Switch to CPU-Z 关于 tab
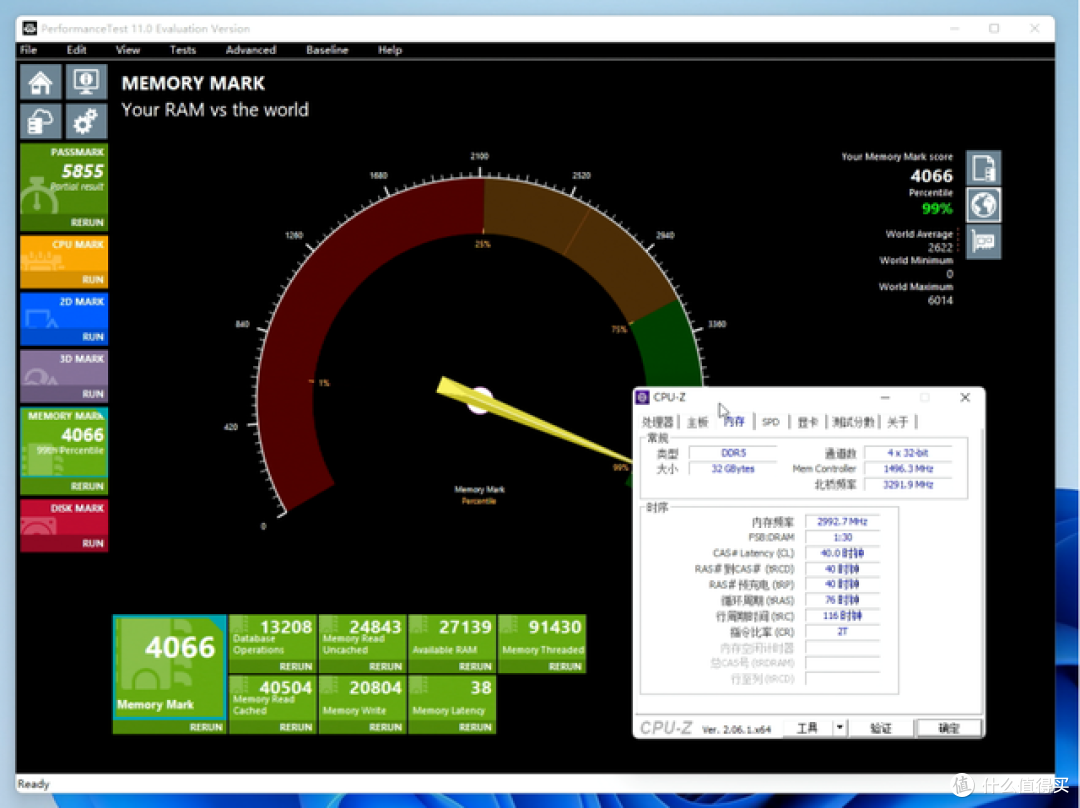 tap(897, 422)
